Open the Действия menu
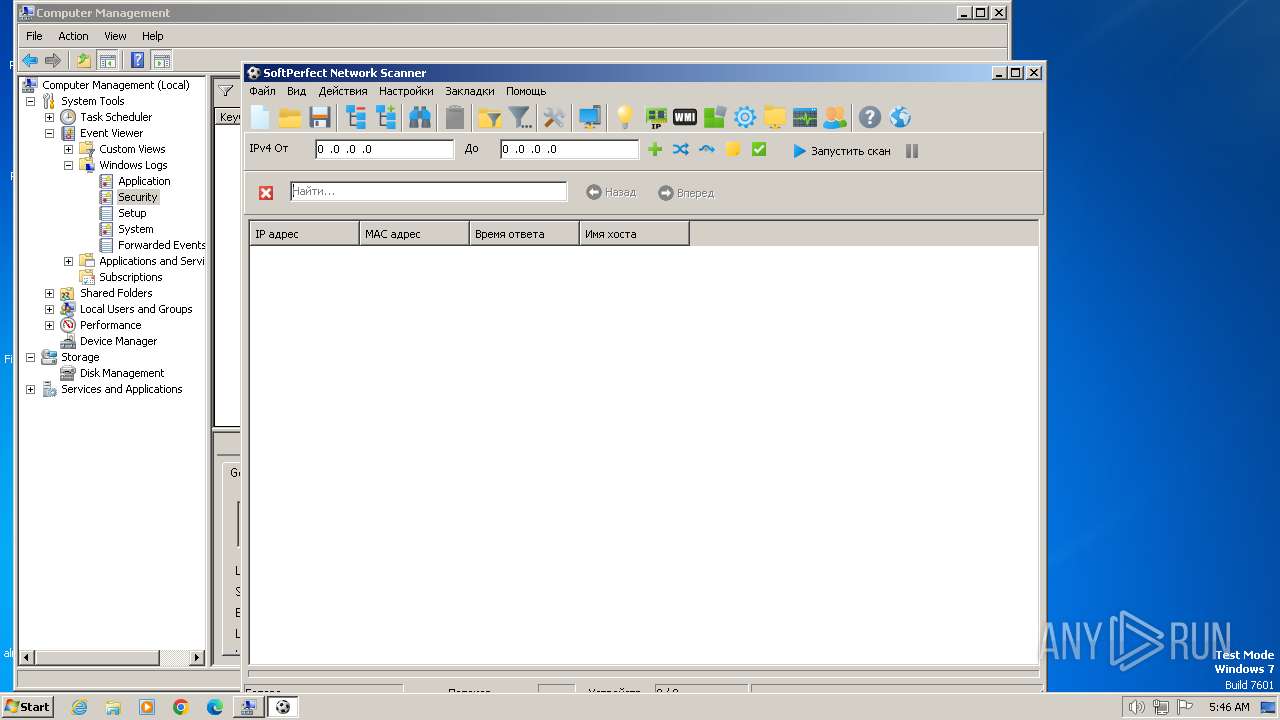 [343, 91]
